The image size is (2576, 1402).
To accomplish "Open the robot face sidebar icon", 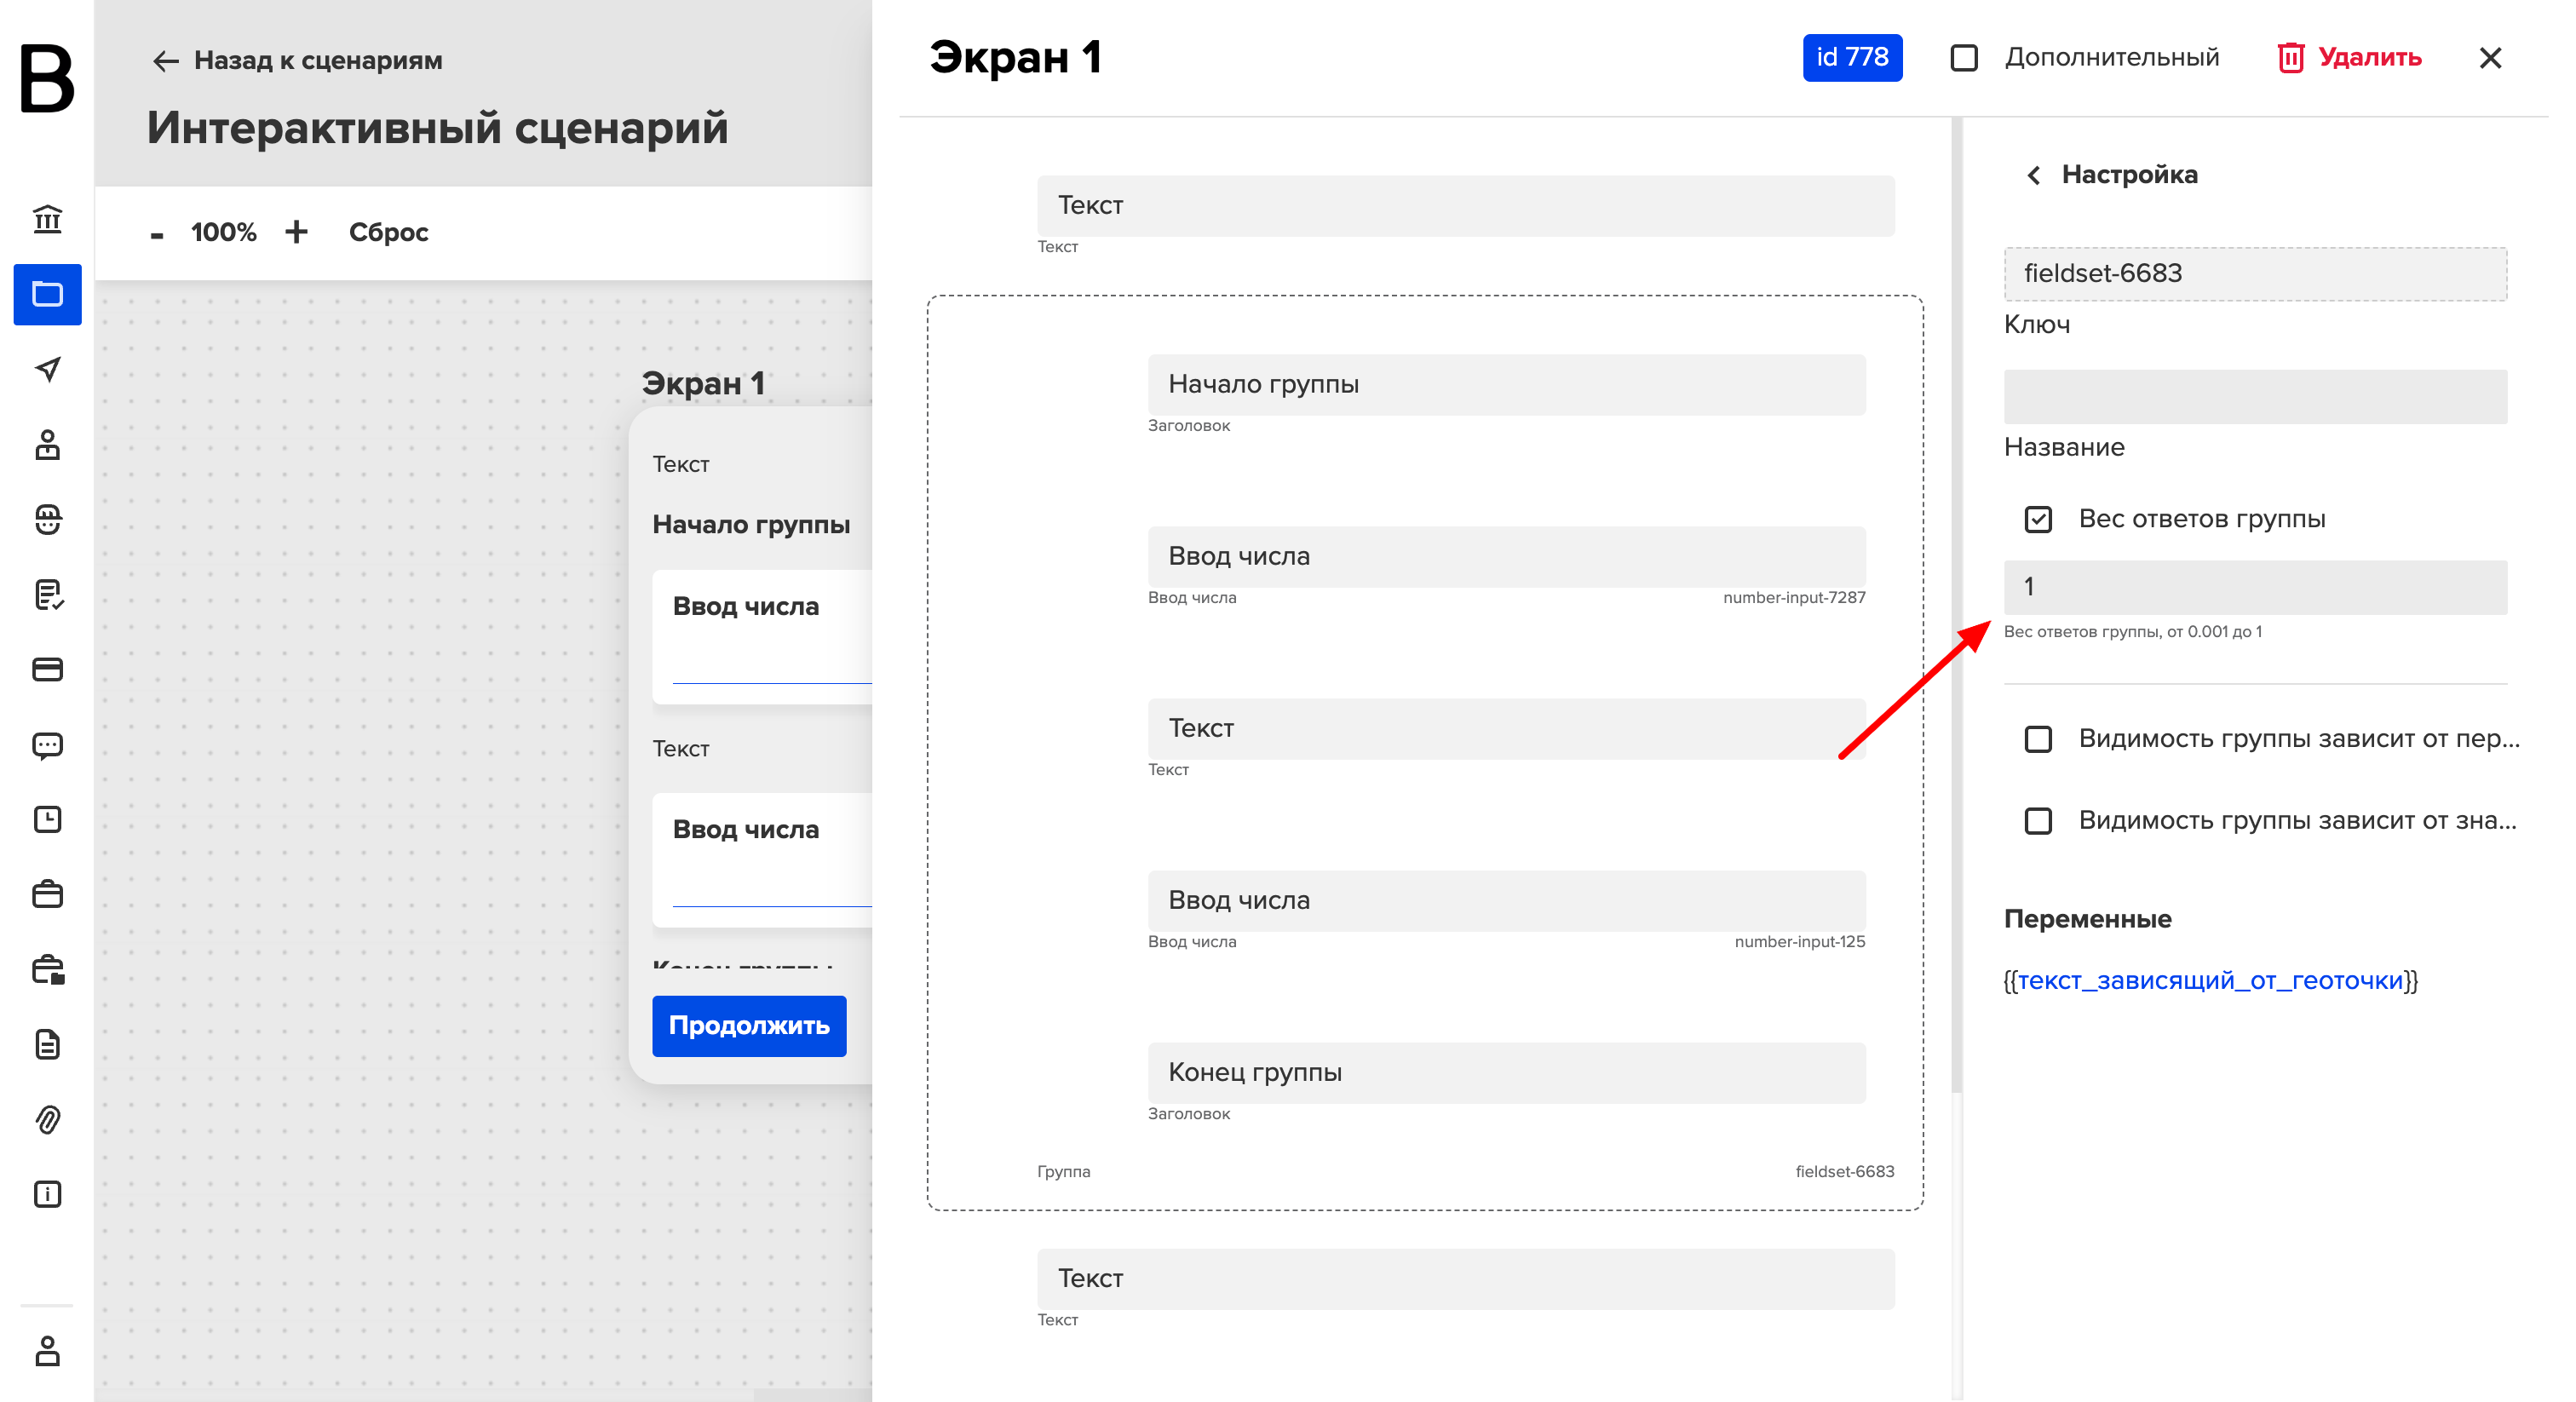I will (x=47, y=519).
